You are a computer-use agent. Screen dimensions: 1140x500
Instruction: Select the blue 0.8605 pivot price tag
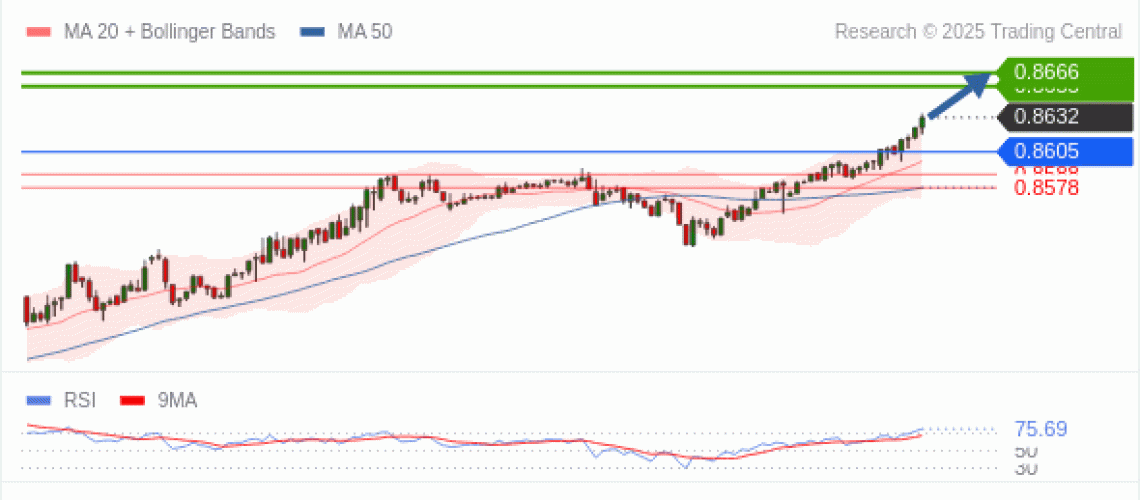(1064, 152)
